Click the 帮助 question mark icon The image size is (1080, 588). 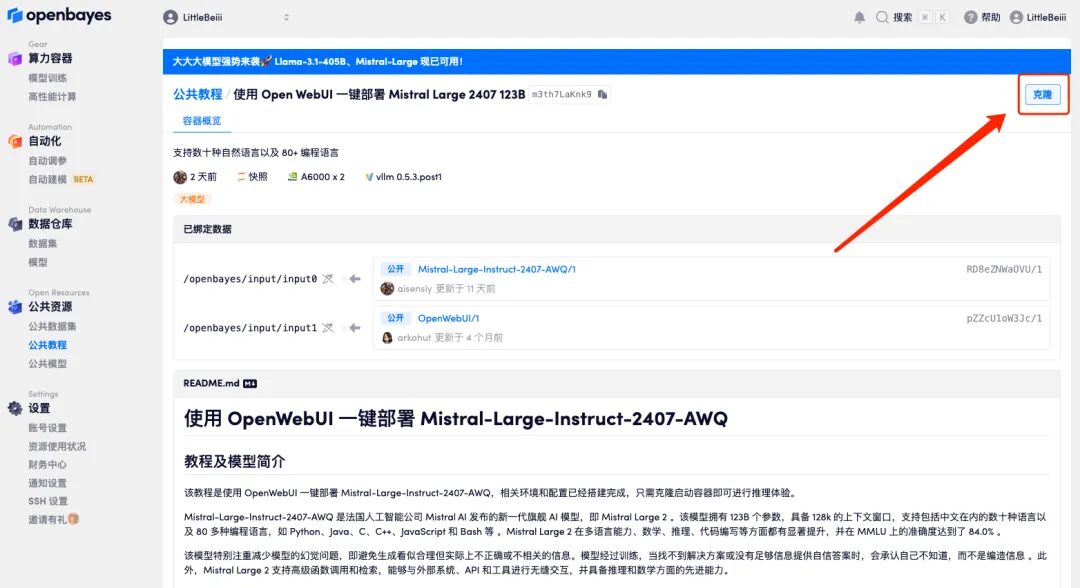(970, 17)
